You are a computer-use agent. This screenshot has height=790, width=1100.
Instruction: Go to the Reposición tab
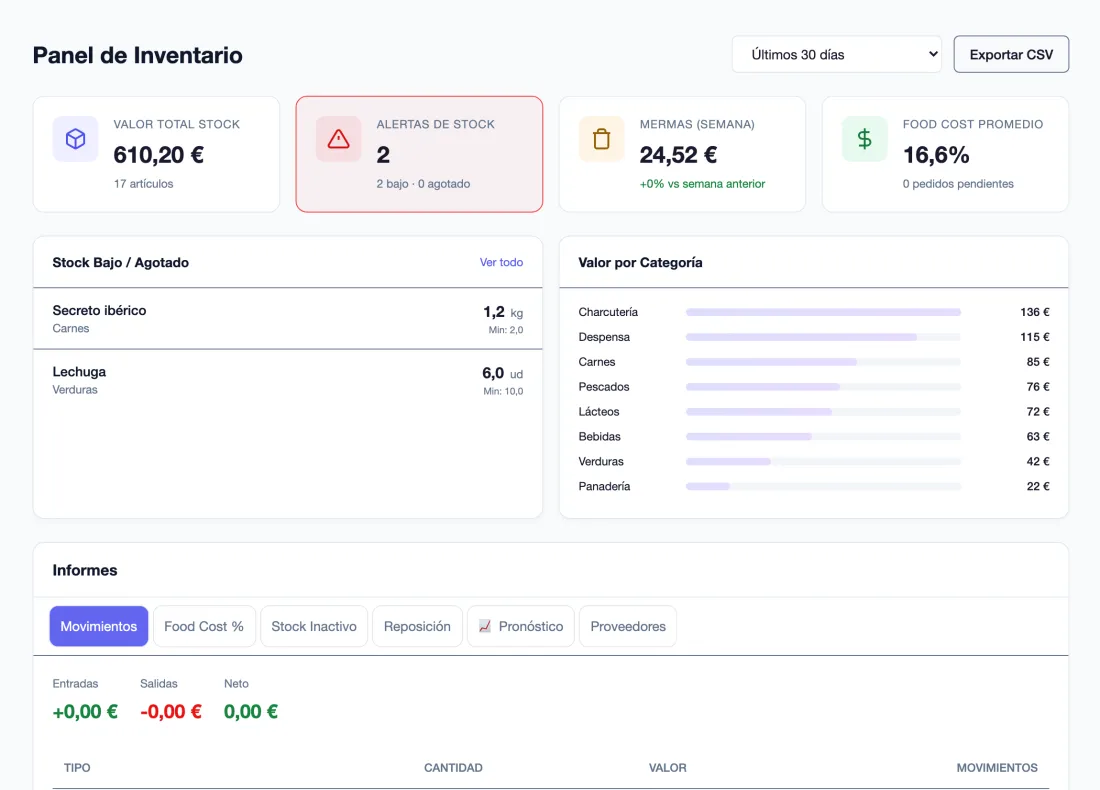click(417, 626)
